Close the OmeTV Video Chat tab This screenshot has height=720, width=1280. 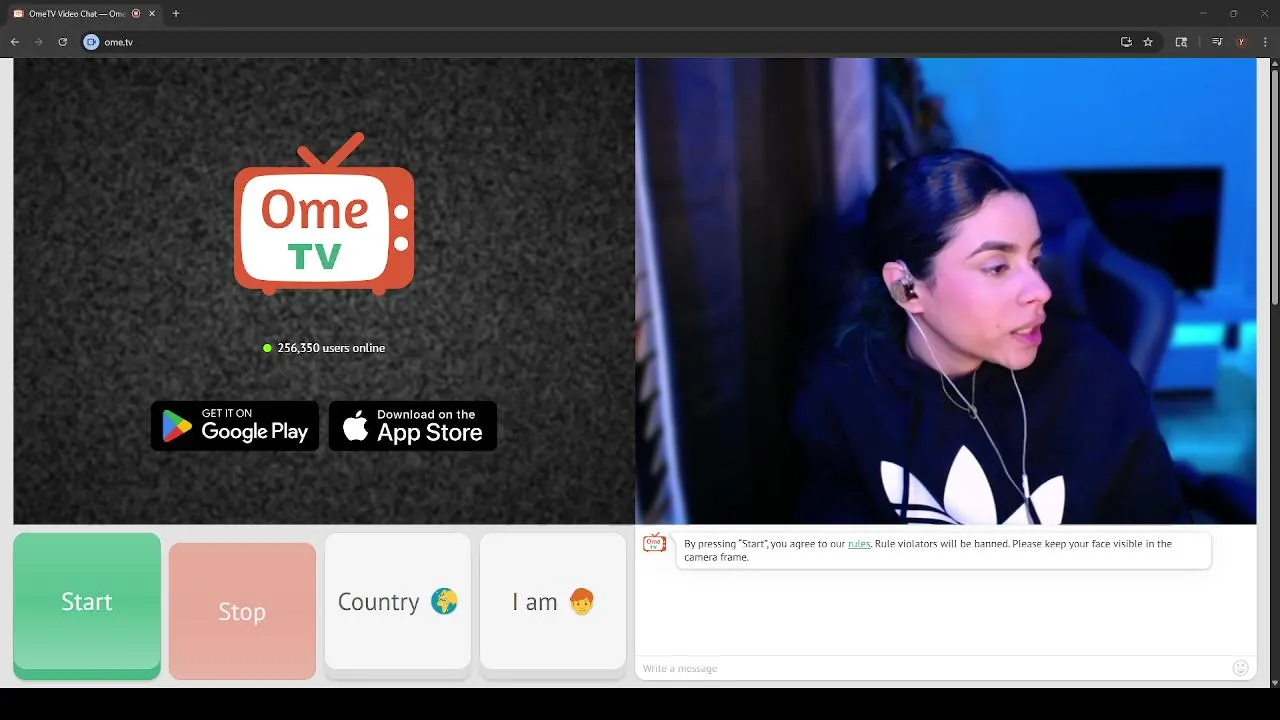pos(151,14)
